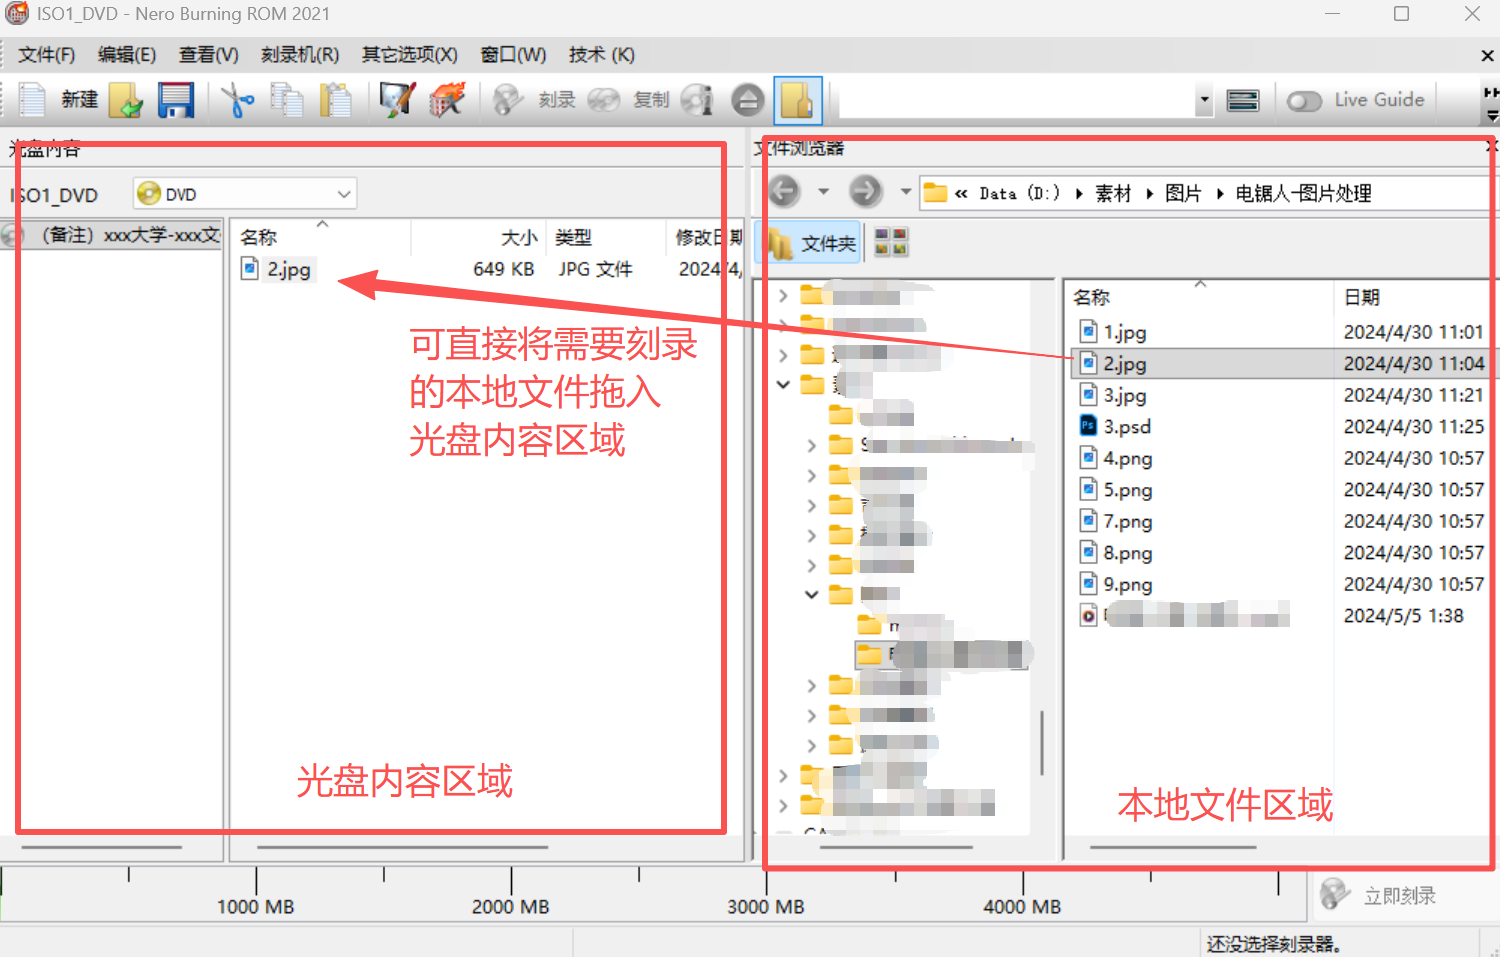
Task: Click the Back arrow in file browser
Action: tap(784, 191)
